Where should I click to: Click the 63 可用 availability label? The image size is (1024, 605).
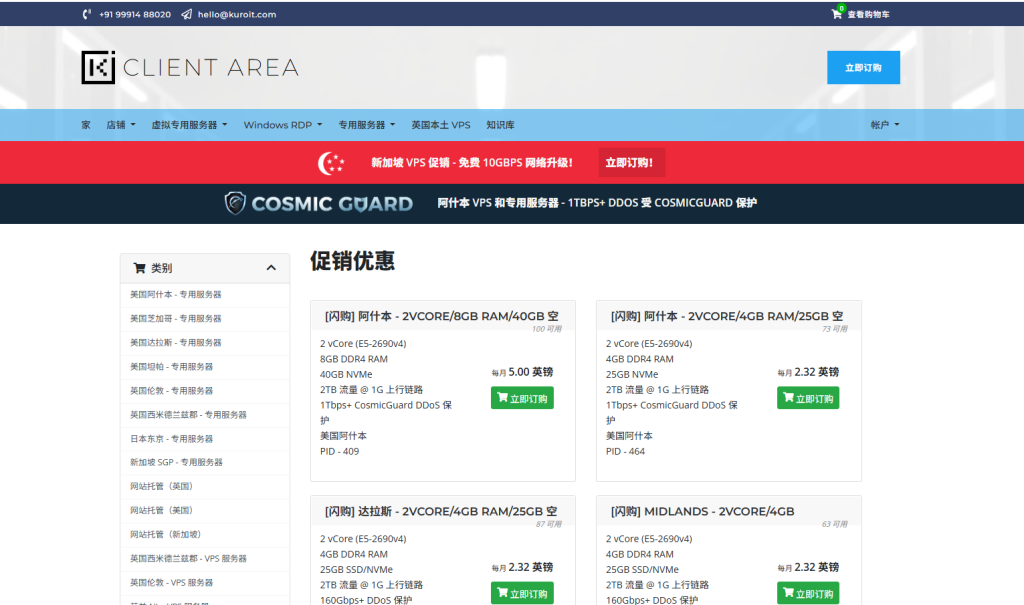point(835,525)
